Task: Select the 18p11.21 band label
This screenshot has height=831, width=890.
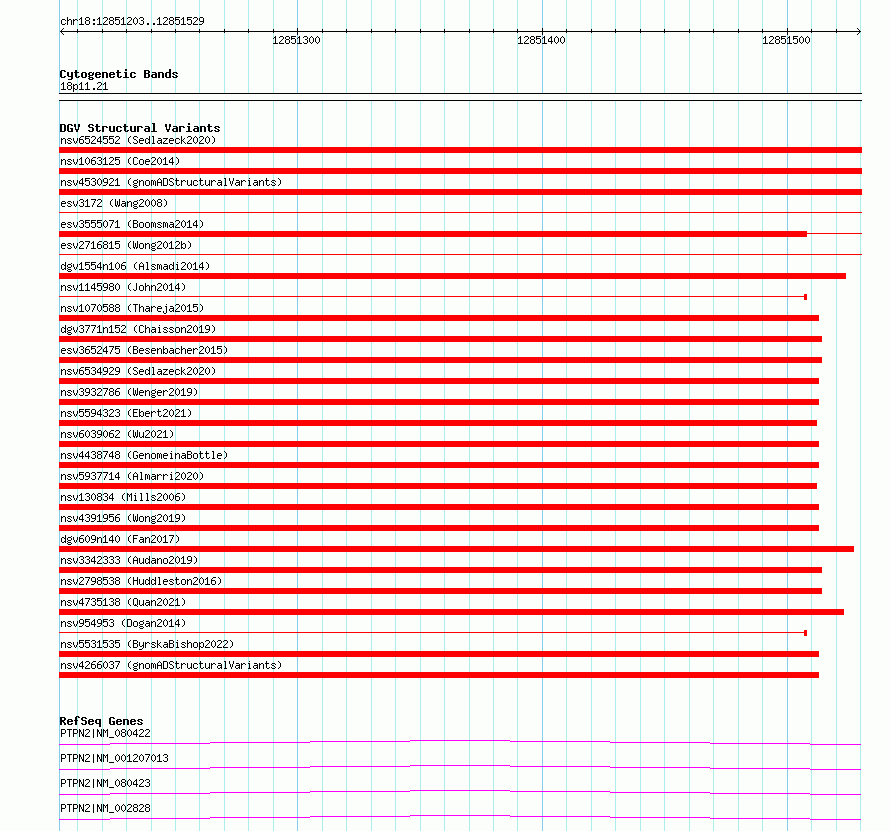Action: (x=84, y=86)
